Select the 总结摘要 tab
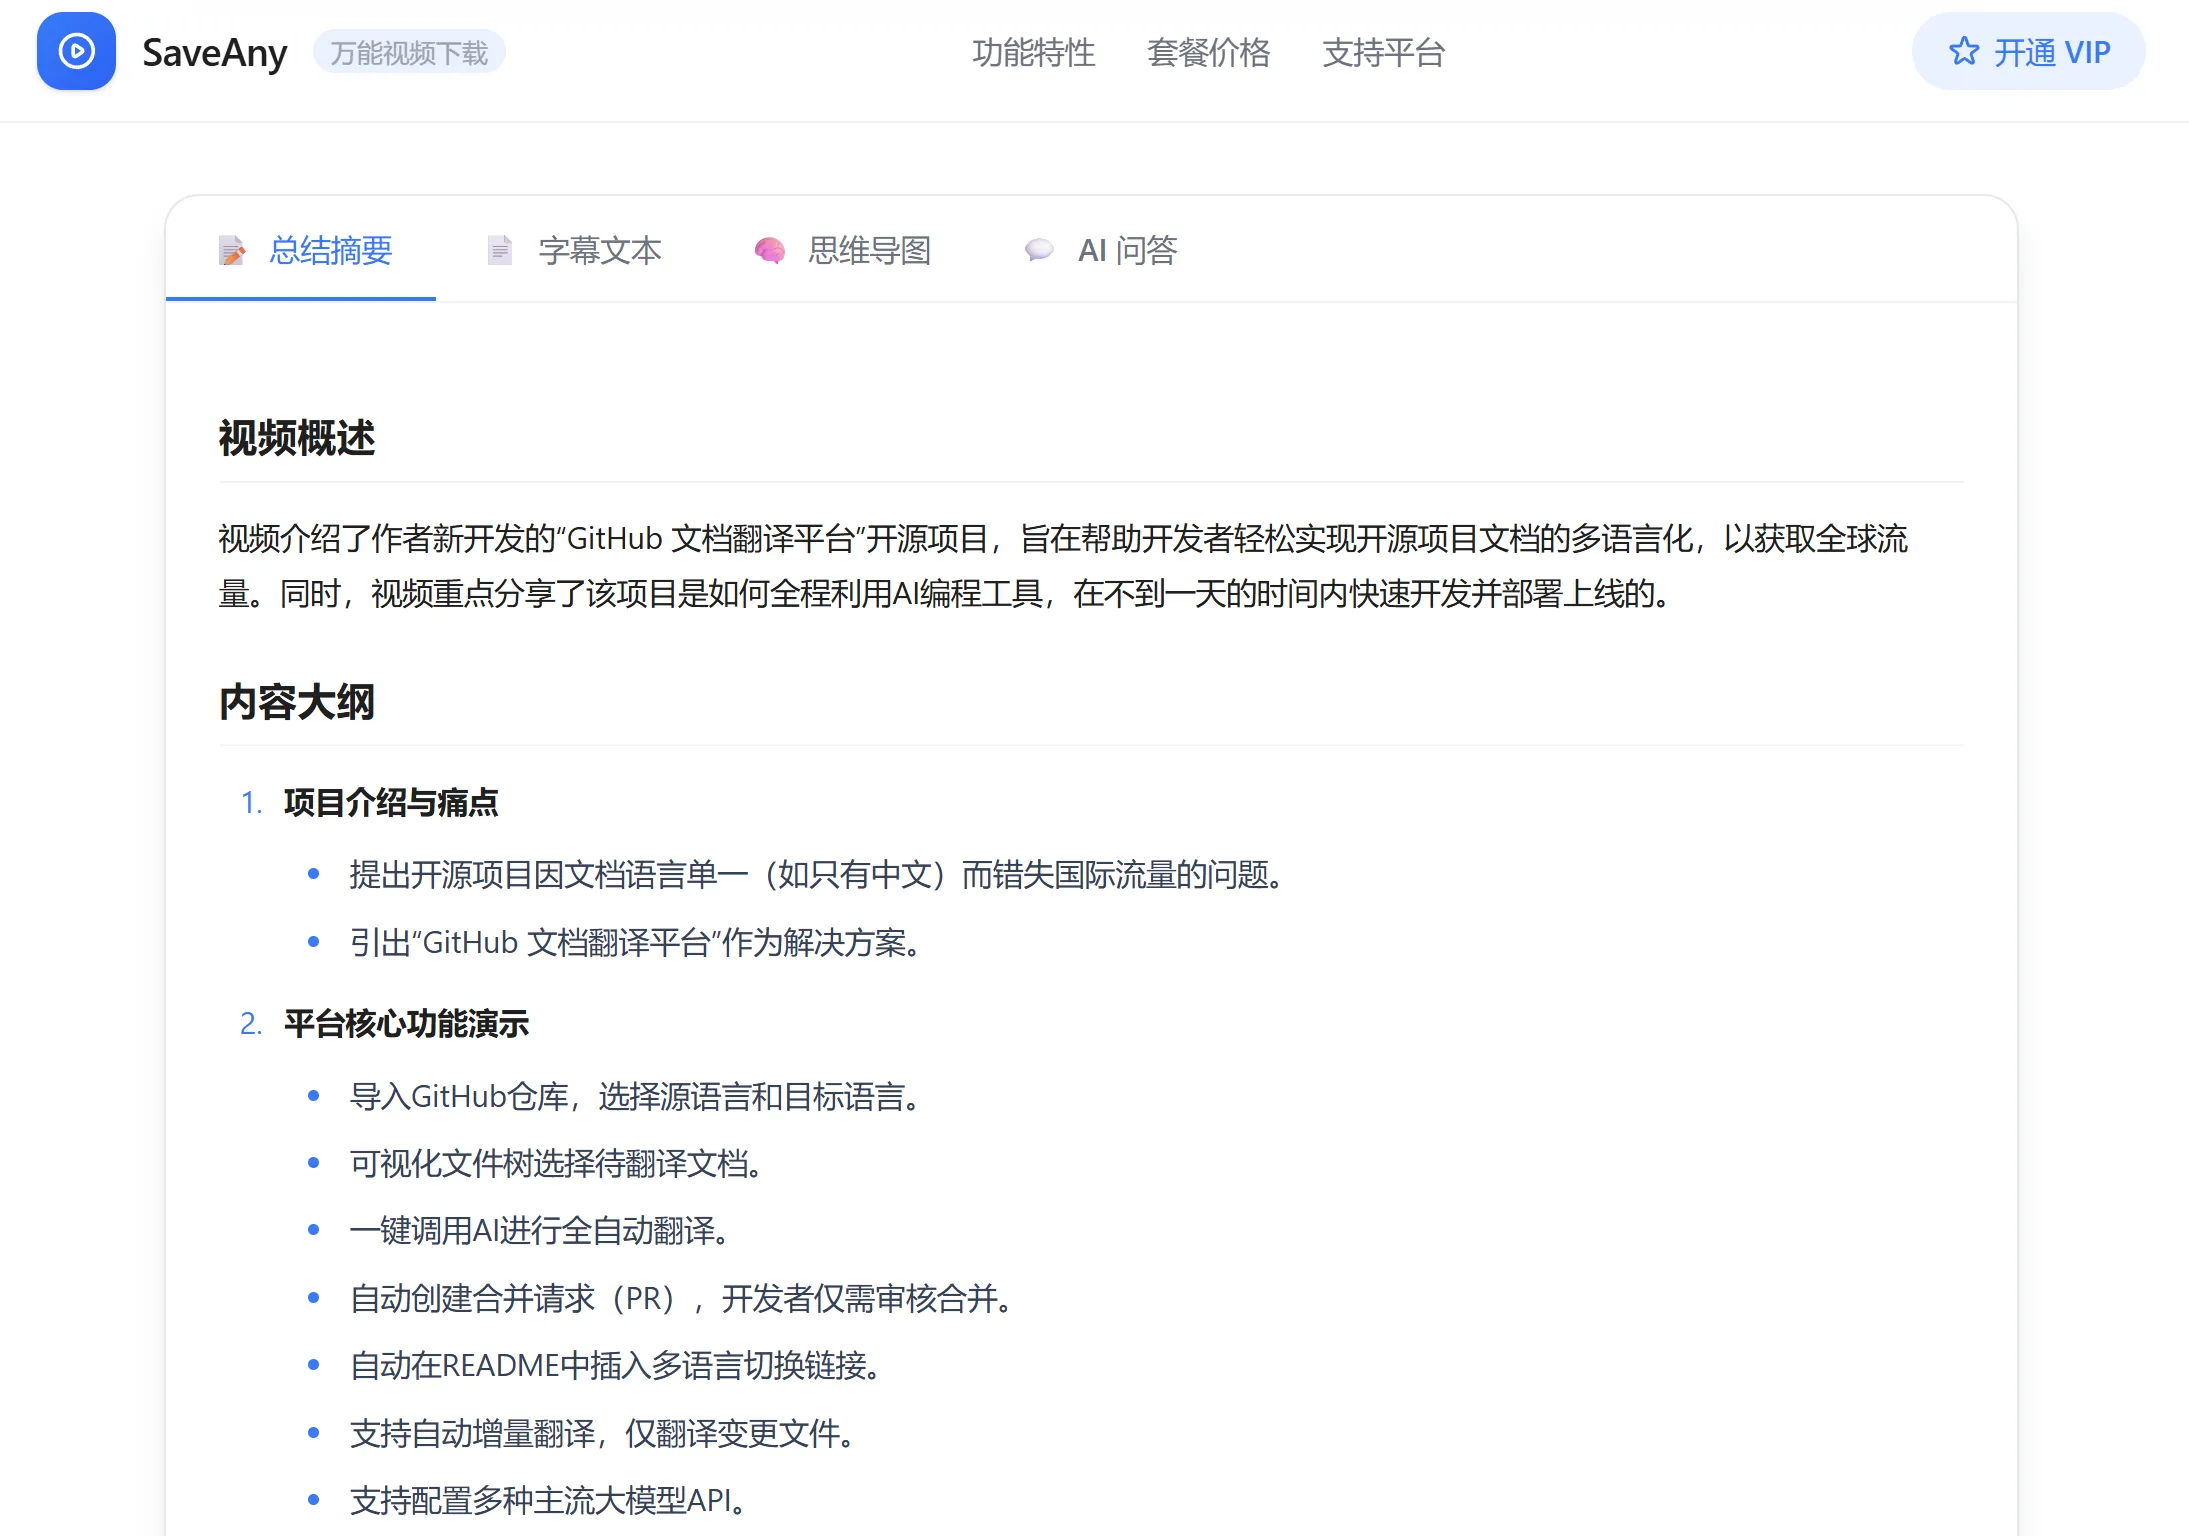Screen dimensions: 2189x1536 [x=330, y=250]
